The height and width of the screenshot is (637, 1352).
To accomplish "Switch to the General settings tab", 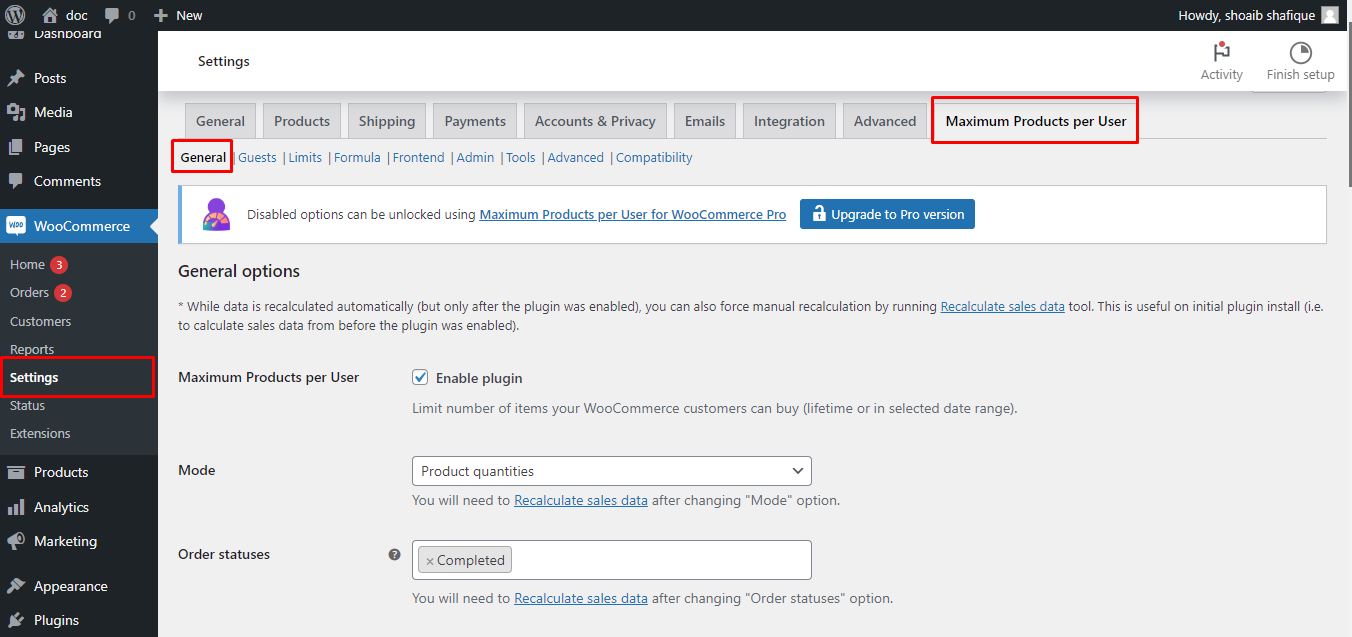I will [220, 121].
